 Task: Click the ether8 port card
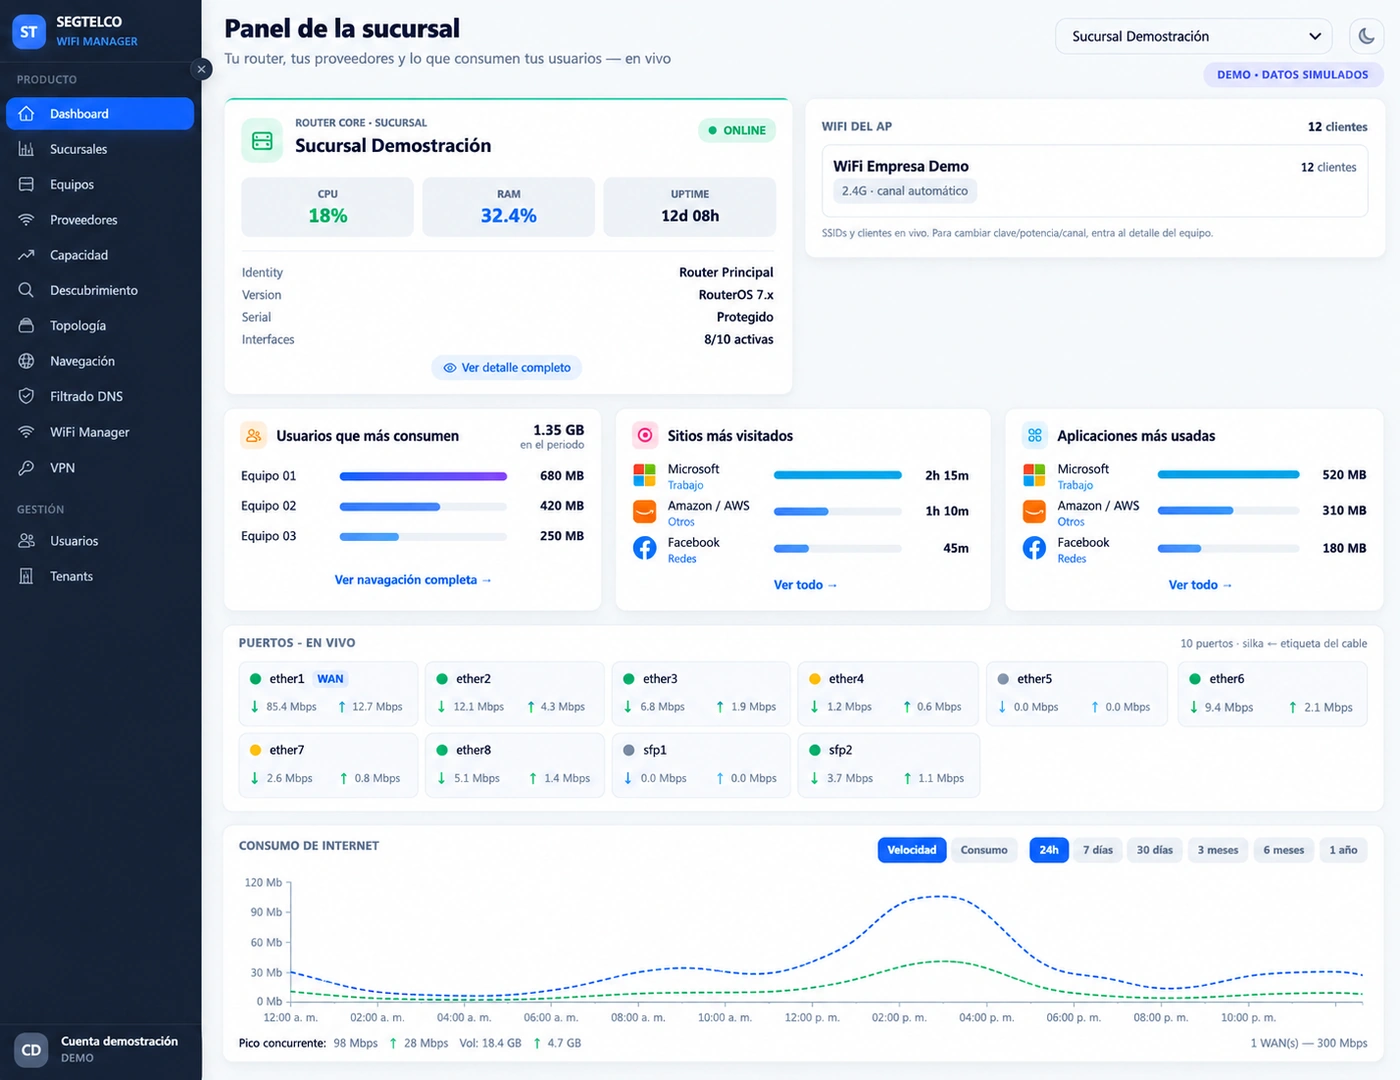pyautogui.click(x=515, y=765)
